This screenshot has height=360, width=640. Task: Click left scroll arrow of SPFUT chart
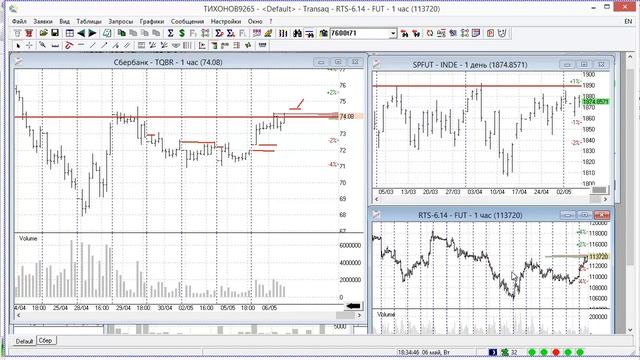pyautogui.click(x=376, y=199)
